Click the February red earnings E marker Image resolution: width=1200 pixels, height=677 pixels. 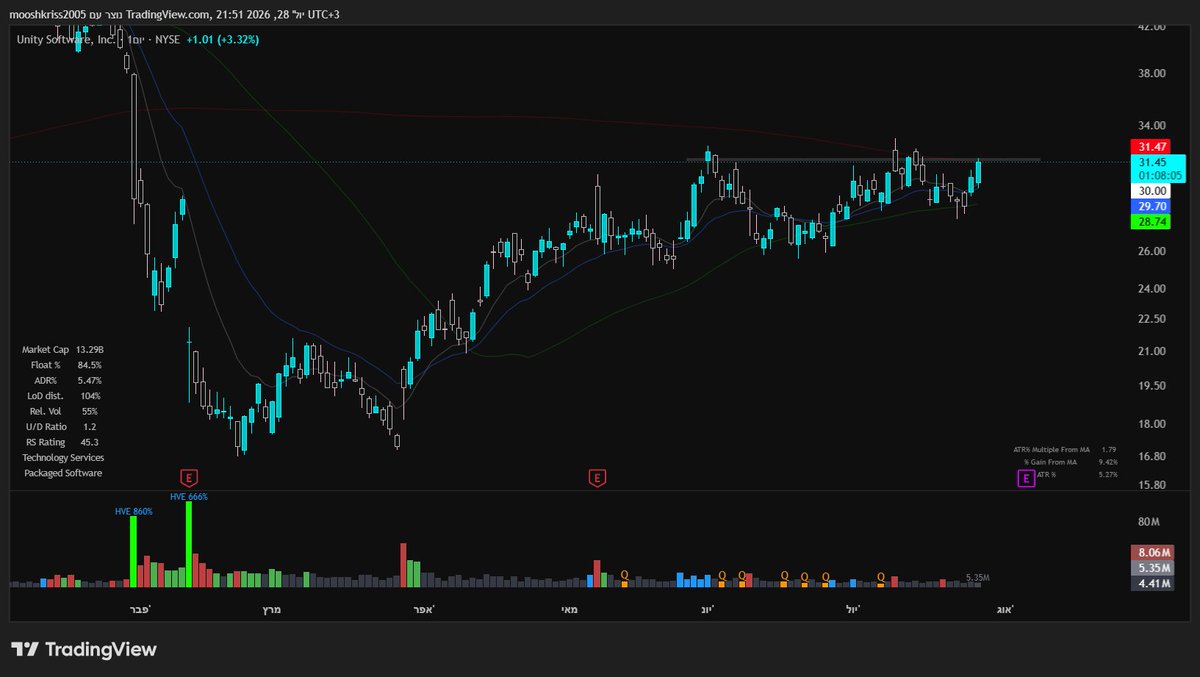(189, 478)
